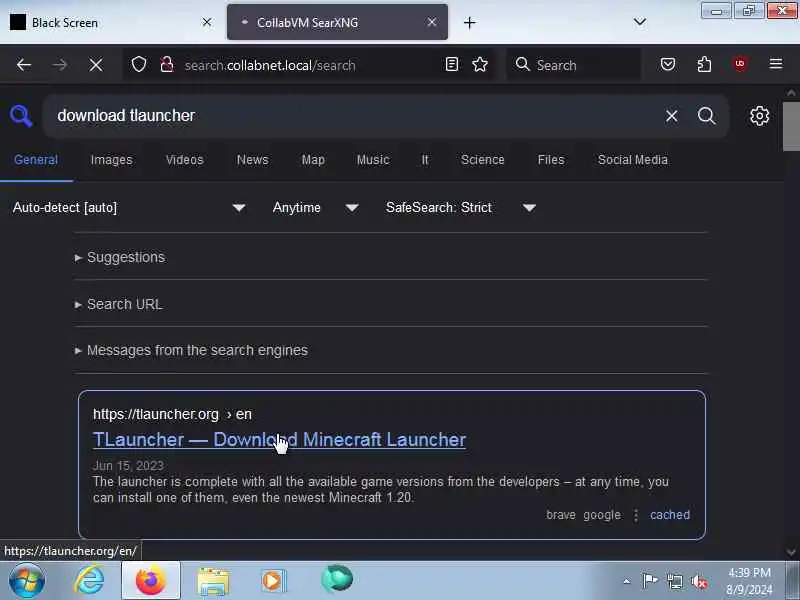Close the CollabVM SearXNG tab

[432, 22]
